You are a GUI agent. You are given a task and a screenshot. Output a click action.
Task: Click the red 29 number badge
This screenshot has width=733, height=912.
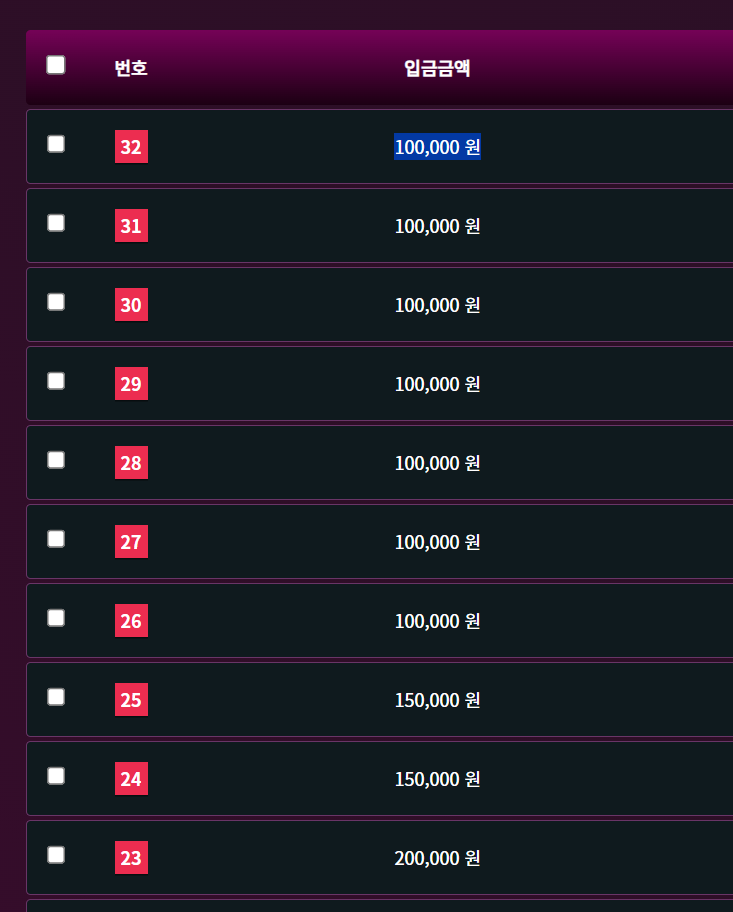coord(131,384)
